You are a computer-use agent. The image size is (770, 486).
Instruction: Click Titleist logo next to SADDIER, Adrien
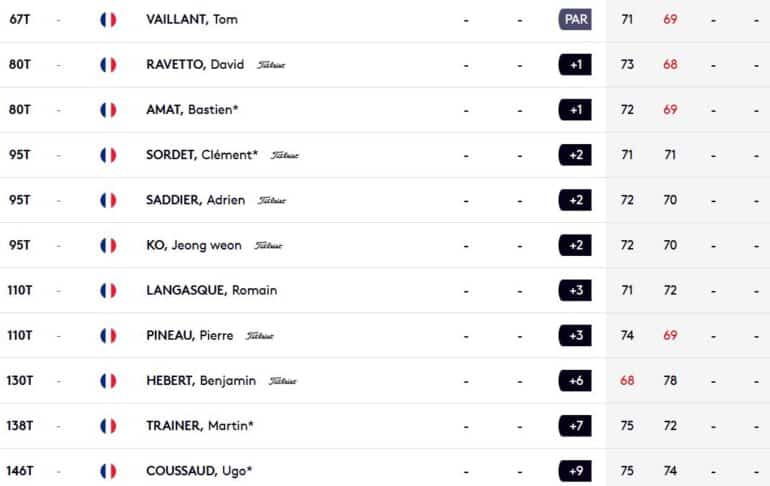click(x=272, y=200)
